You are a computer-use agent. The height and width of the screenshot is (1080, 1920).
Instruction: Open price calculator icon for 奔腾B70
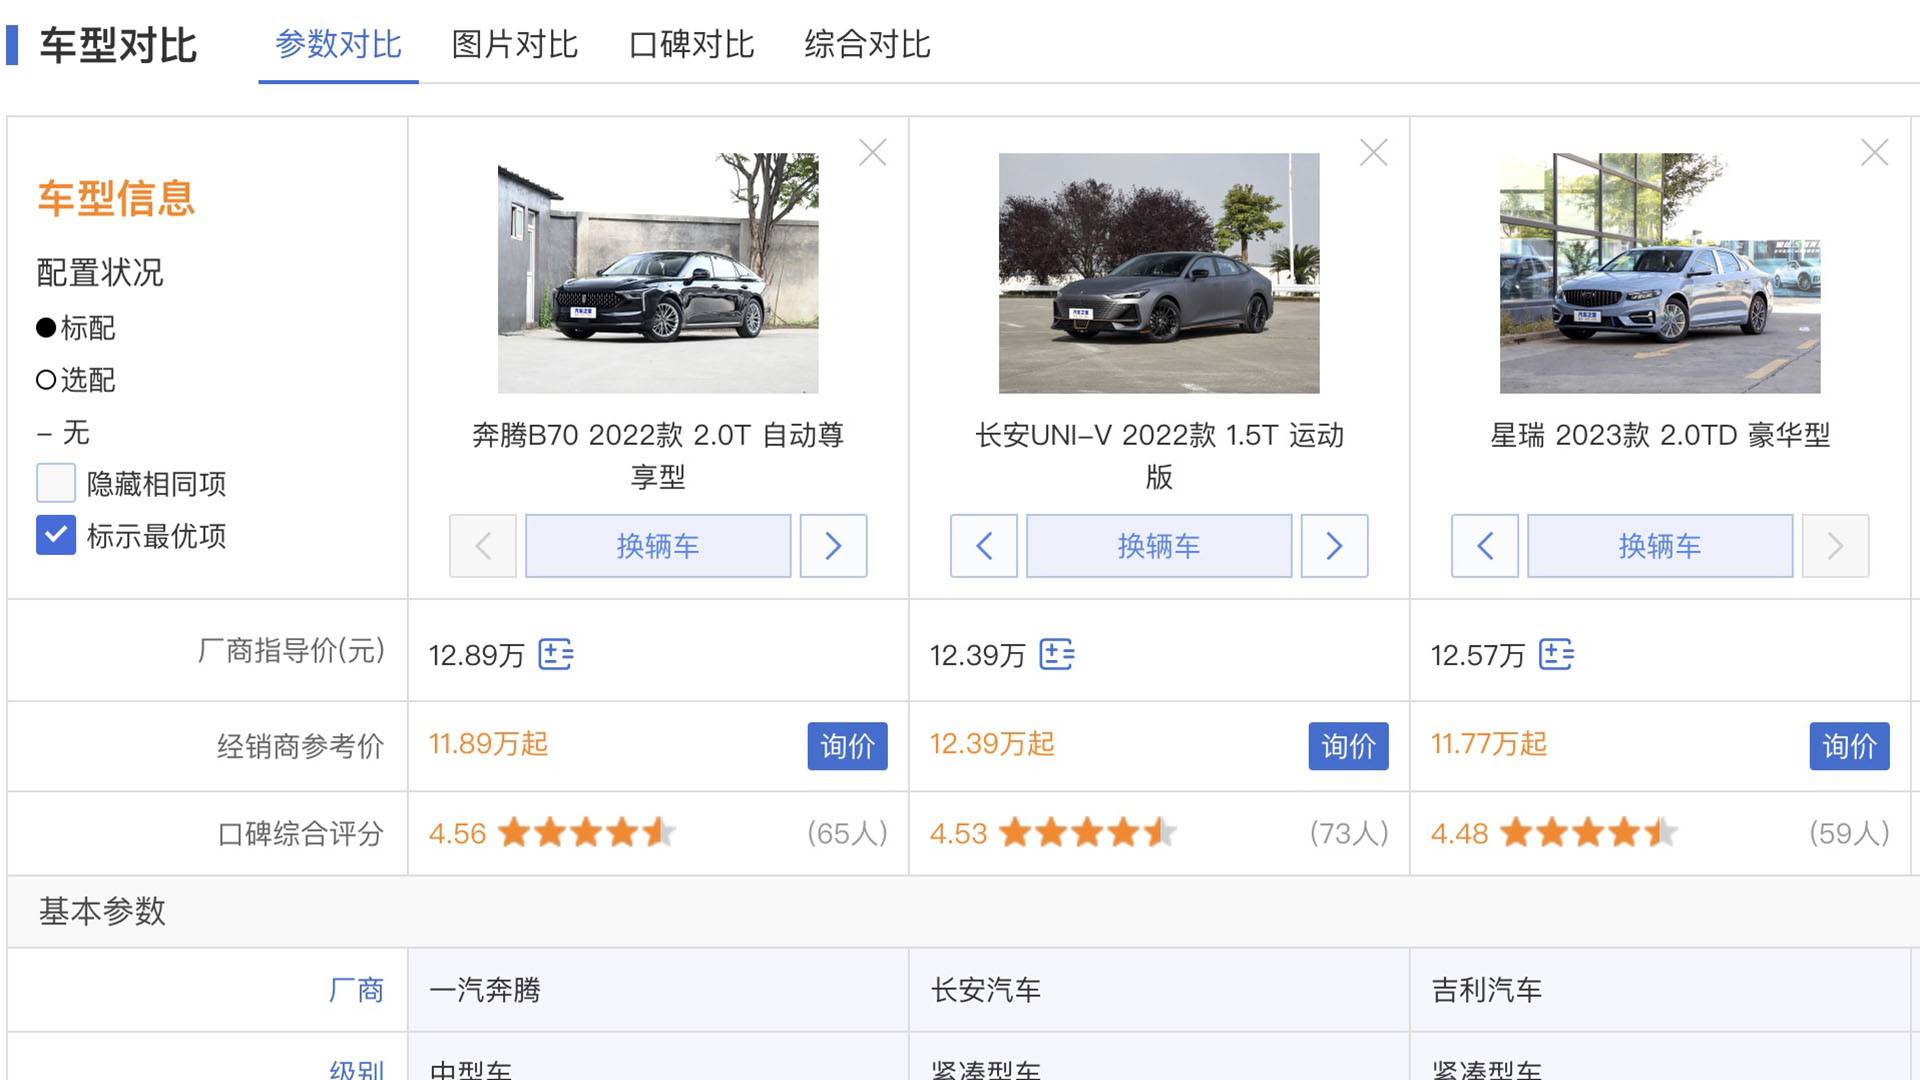click(x=555, y=655)
